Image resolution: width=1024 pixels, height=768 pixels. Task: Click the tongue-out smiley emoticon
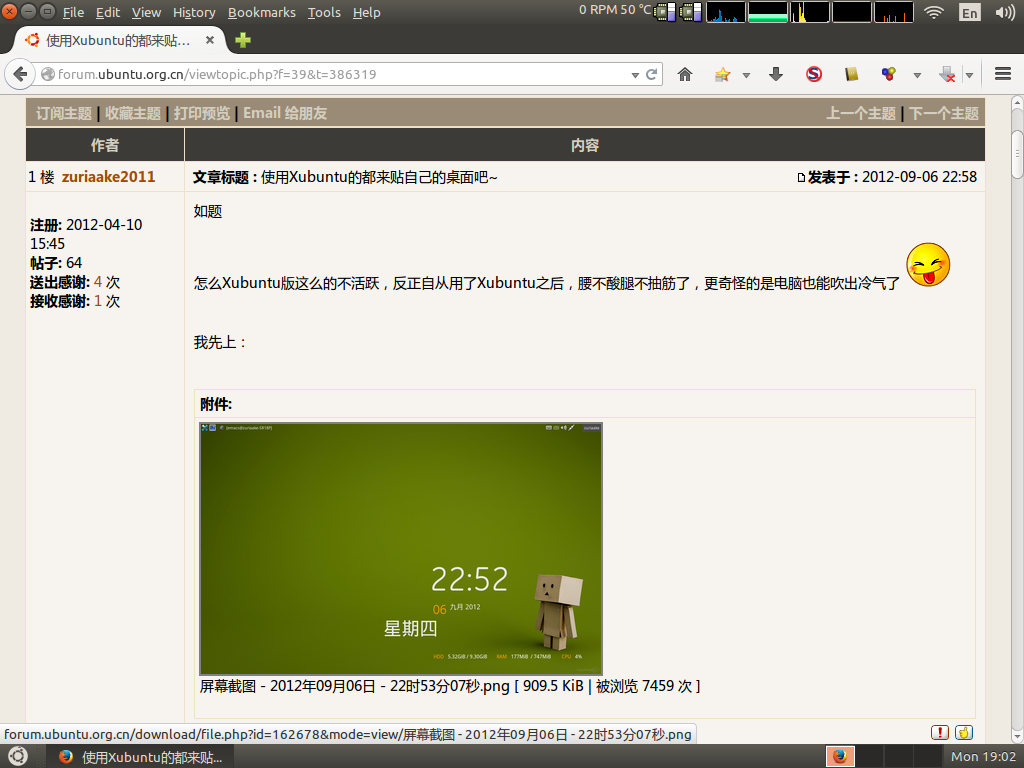pos(928,264)
